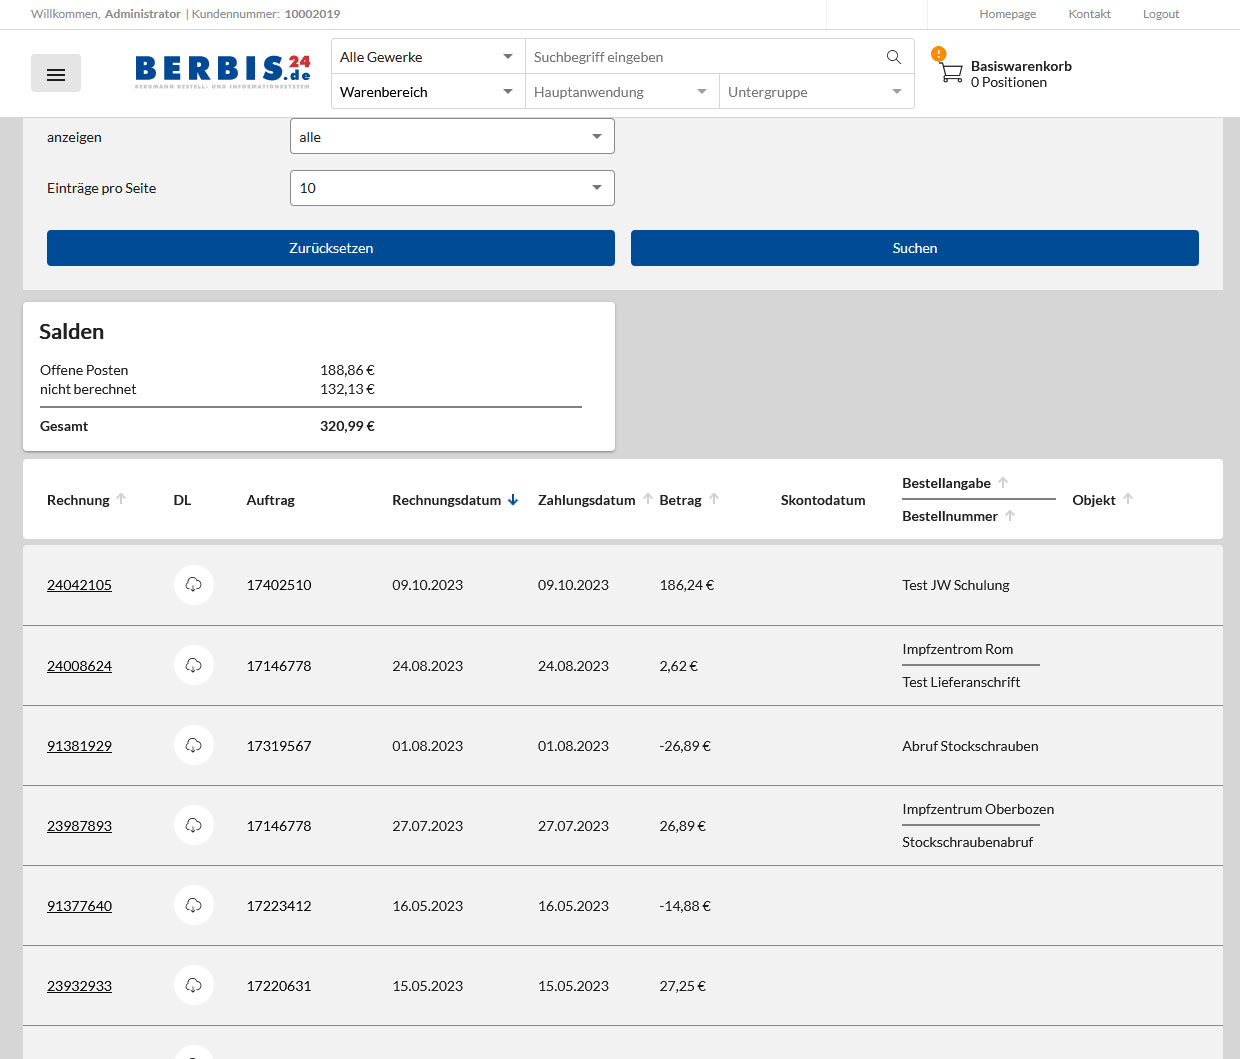1240x1059 pixels.
Task: Click the DL column header
Action: pos(182,500)
